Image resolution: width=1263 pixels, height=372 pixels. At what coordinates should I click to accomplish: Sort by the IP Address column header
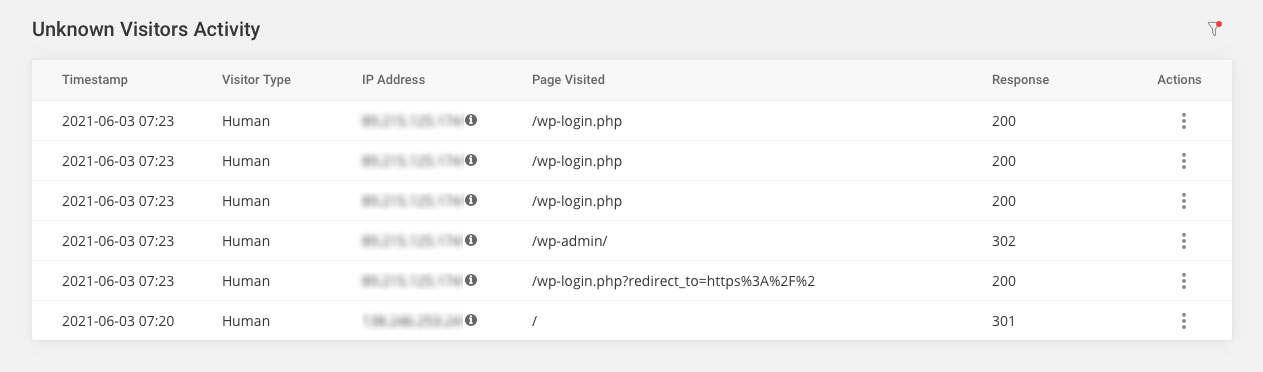(x=393, y=80)
